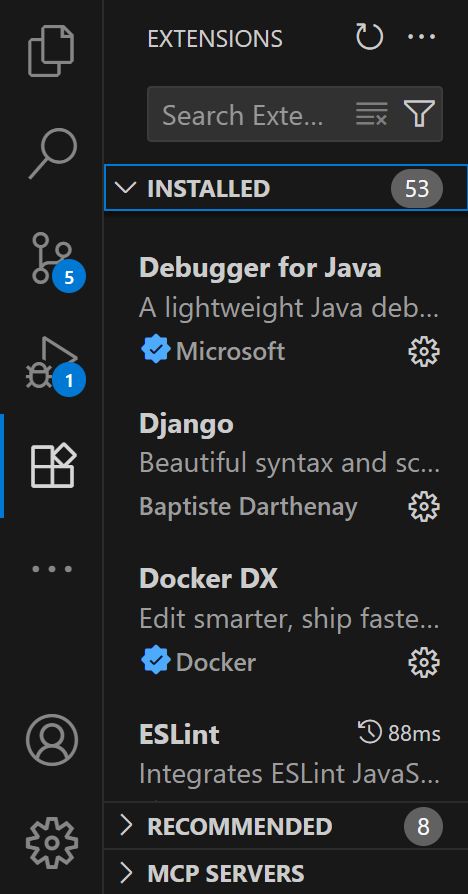Viewport: 468px width, 894px height.
Task: Open the Explorer view icon
Action: tap(51, 51)
